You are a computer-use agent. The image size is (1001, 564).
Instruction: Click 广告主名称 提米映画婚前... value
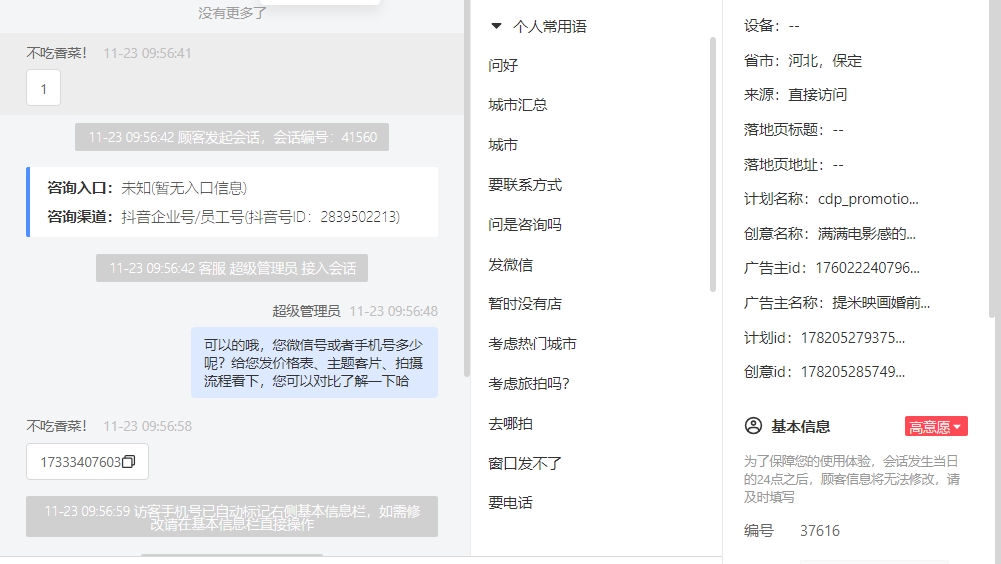click(881, 303)
